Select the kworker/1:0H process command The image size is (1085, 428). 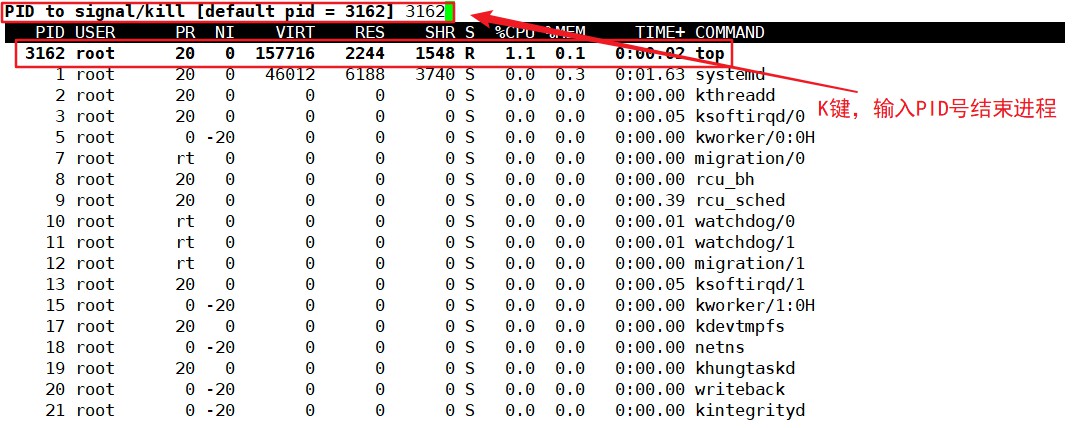pos(755,306)
